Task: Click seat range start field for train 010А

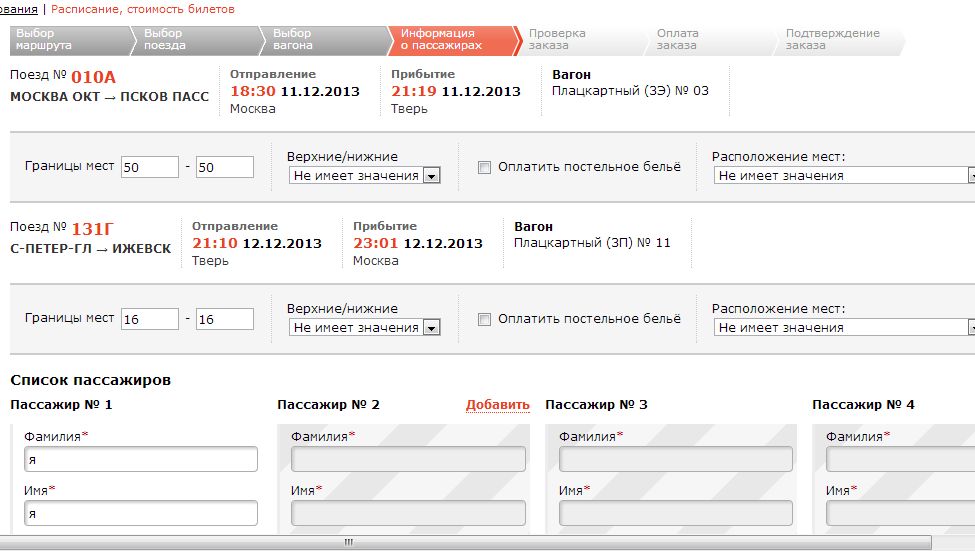Action: click(149, 167)
